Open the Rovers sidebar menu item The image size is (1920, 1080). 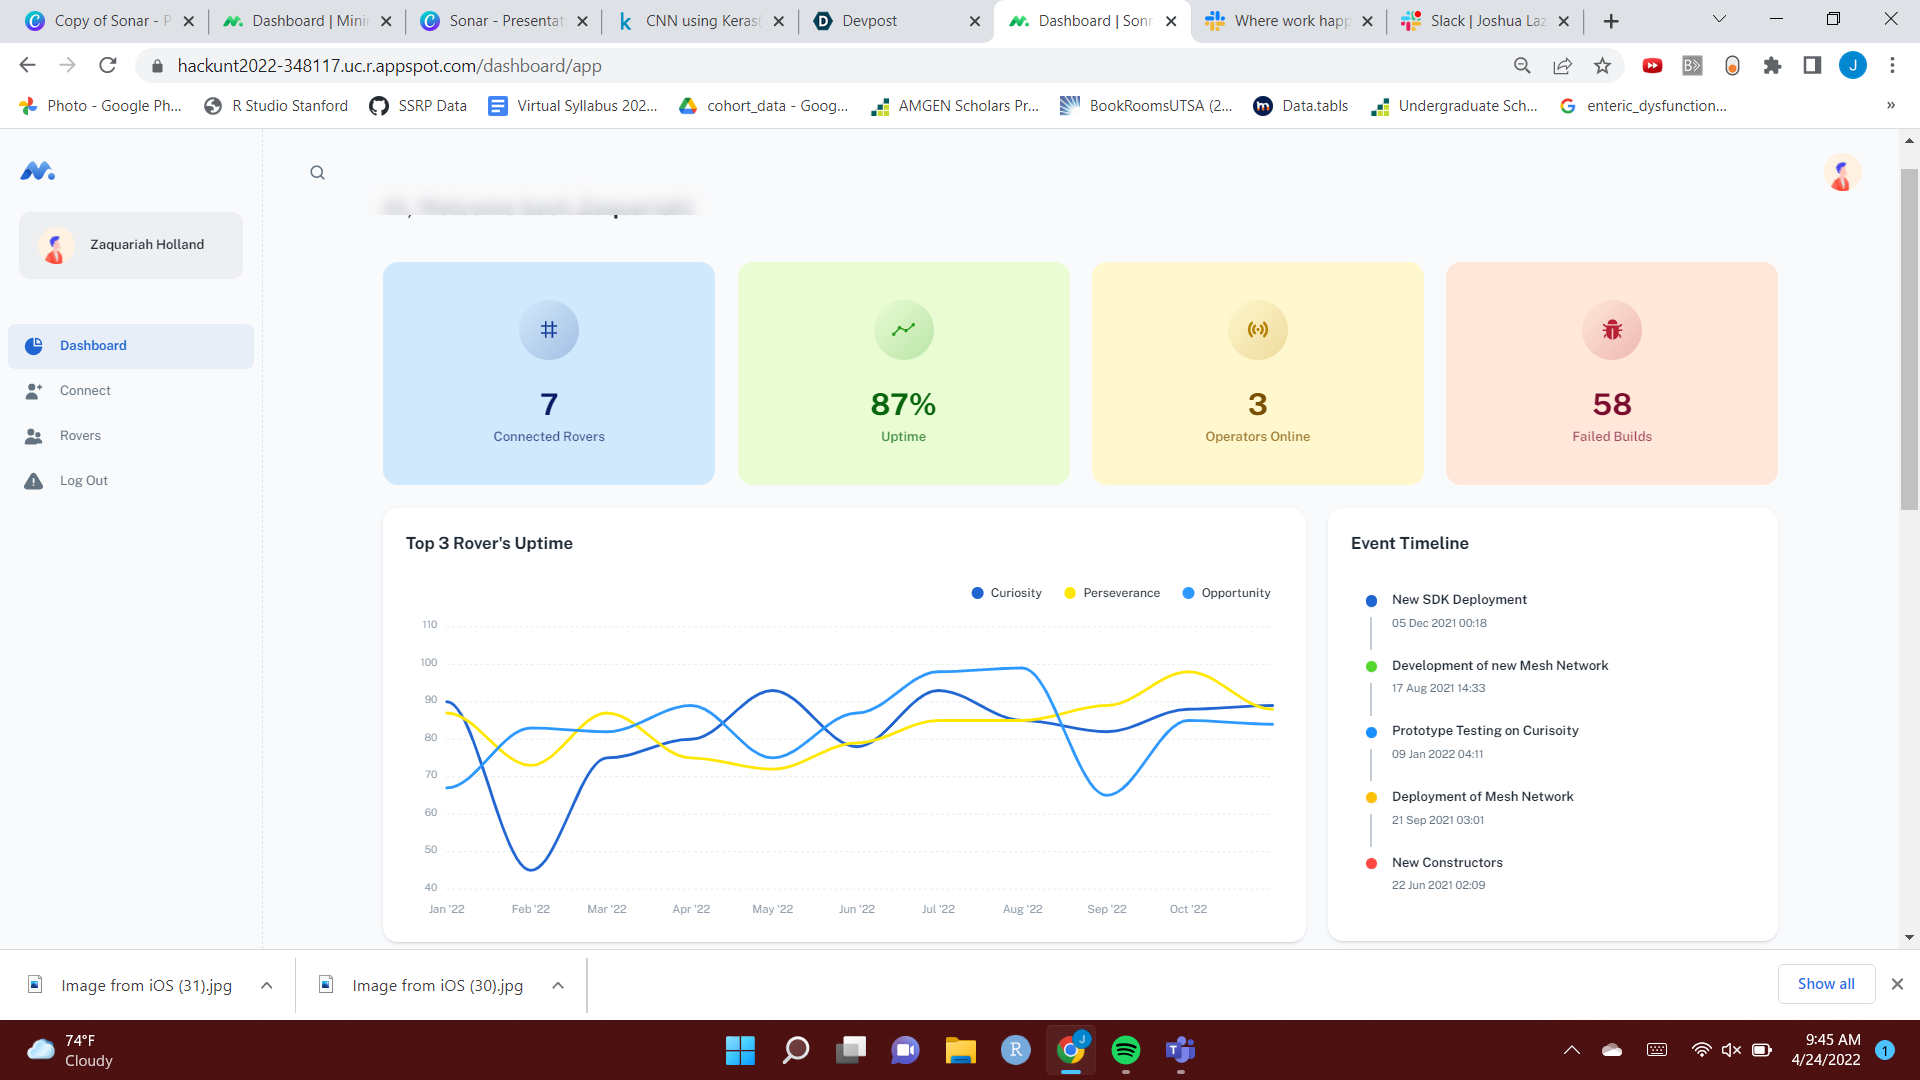(x=80, y=436)
